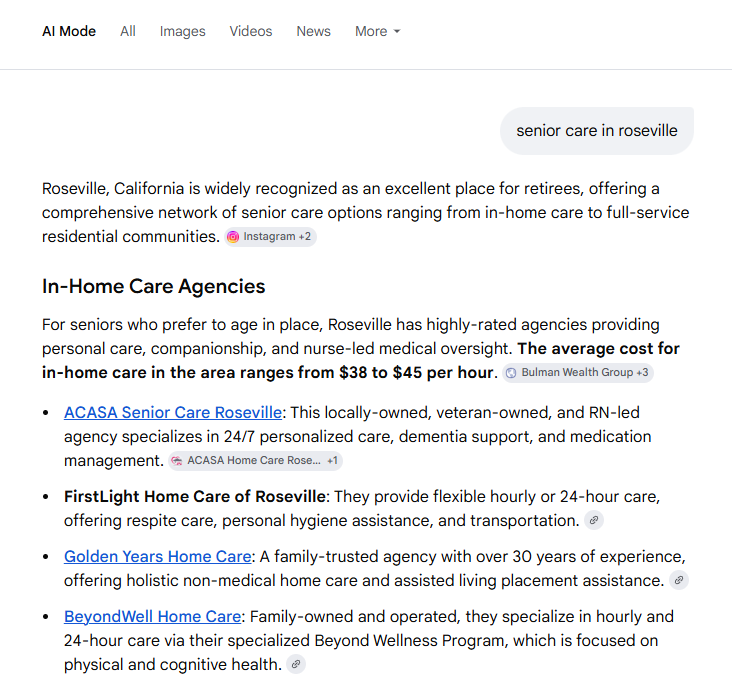Expand the More dropdown arrow
732x697 pixels.
397,32
